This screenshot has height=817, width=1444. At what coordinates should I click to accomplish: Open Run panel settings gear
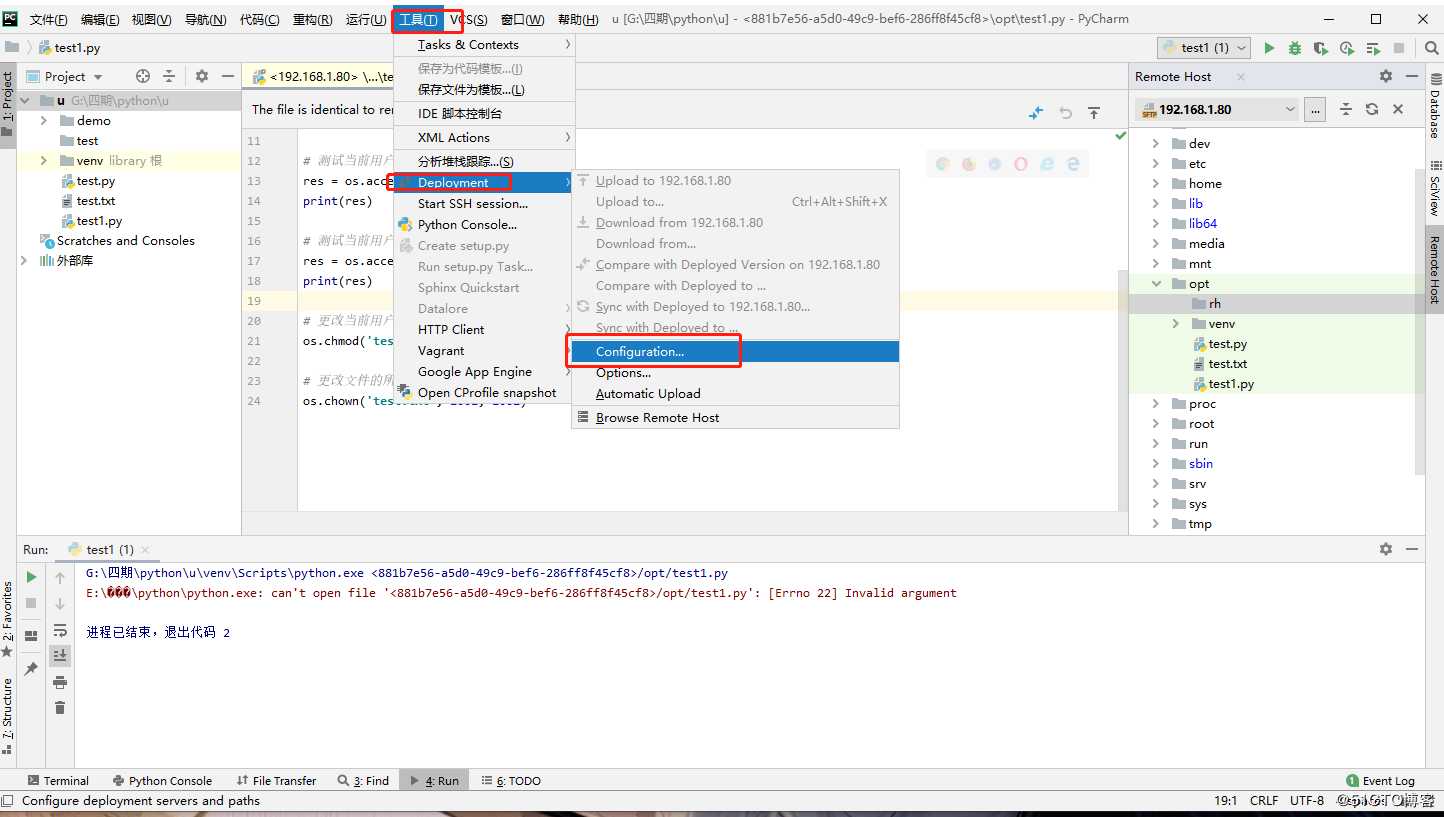[1385, 549]
